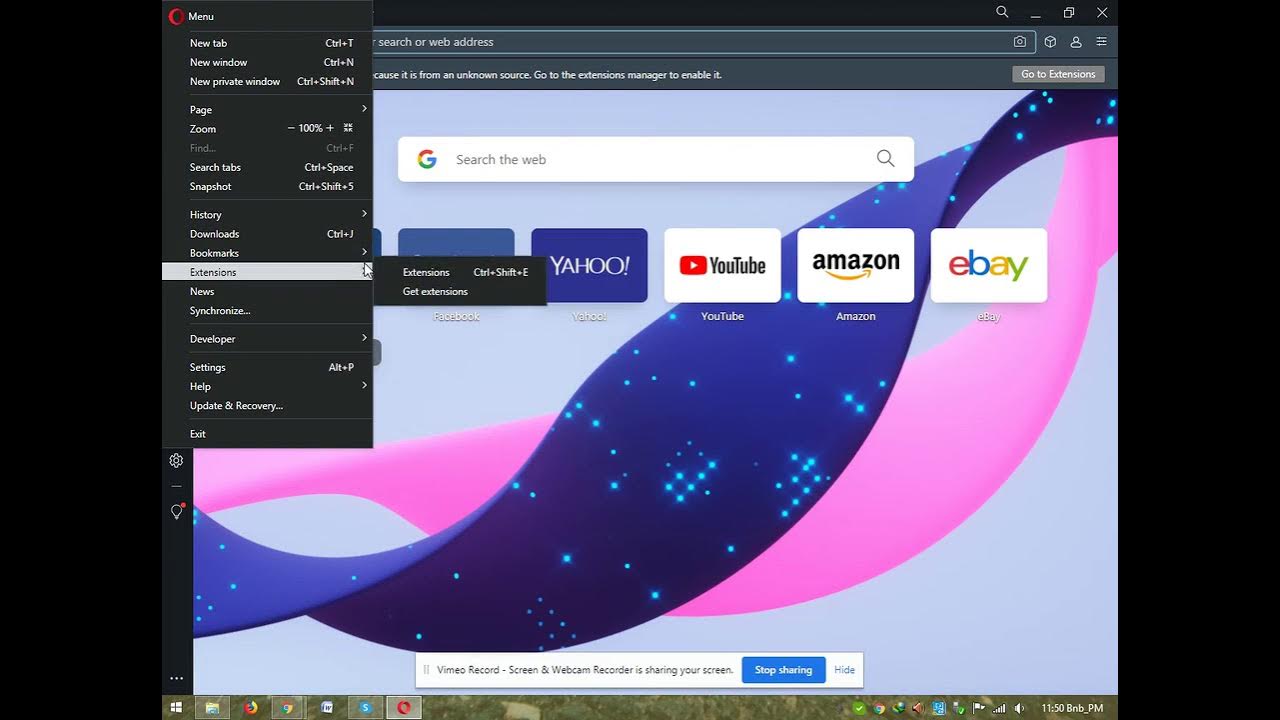The width and height of the screenshot is (1280, 720).
Task: Click the magnifier icon in web search box
Action: pyautogui.click(x=885, y=158)
